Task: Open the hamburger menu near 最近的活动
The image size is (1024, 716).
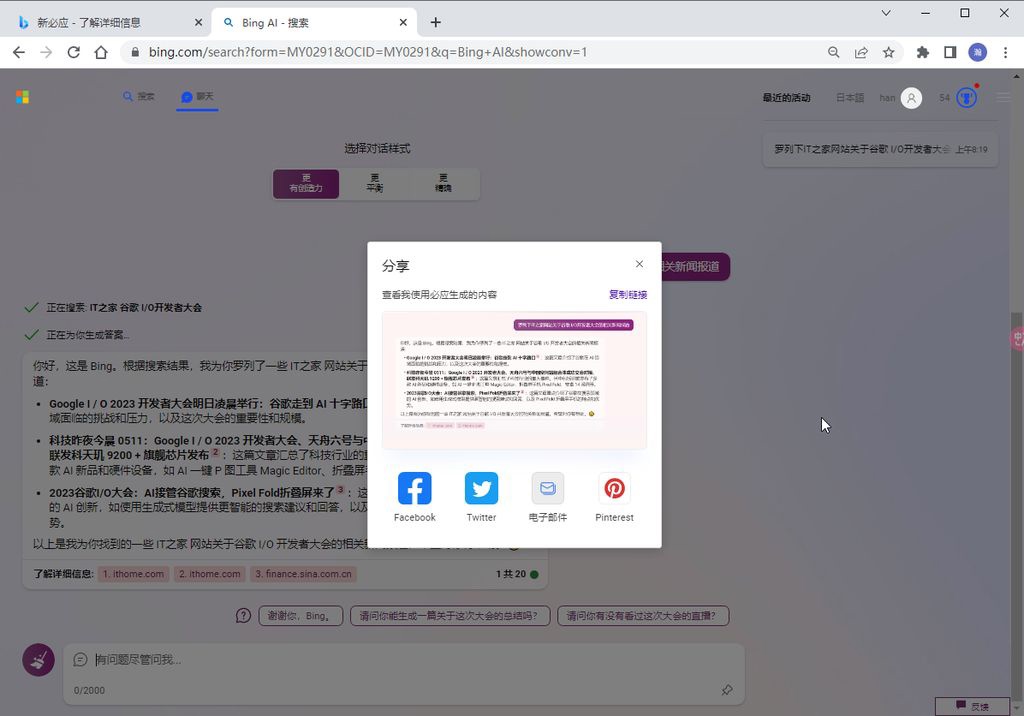Action: click(1003, 97)
